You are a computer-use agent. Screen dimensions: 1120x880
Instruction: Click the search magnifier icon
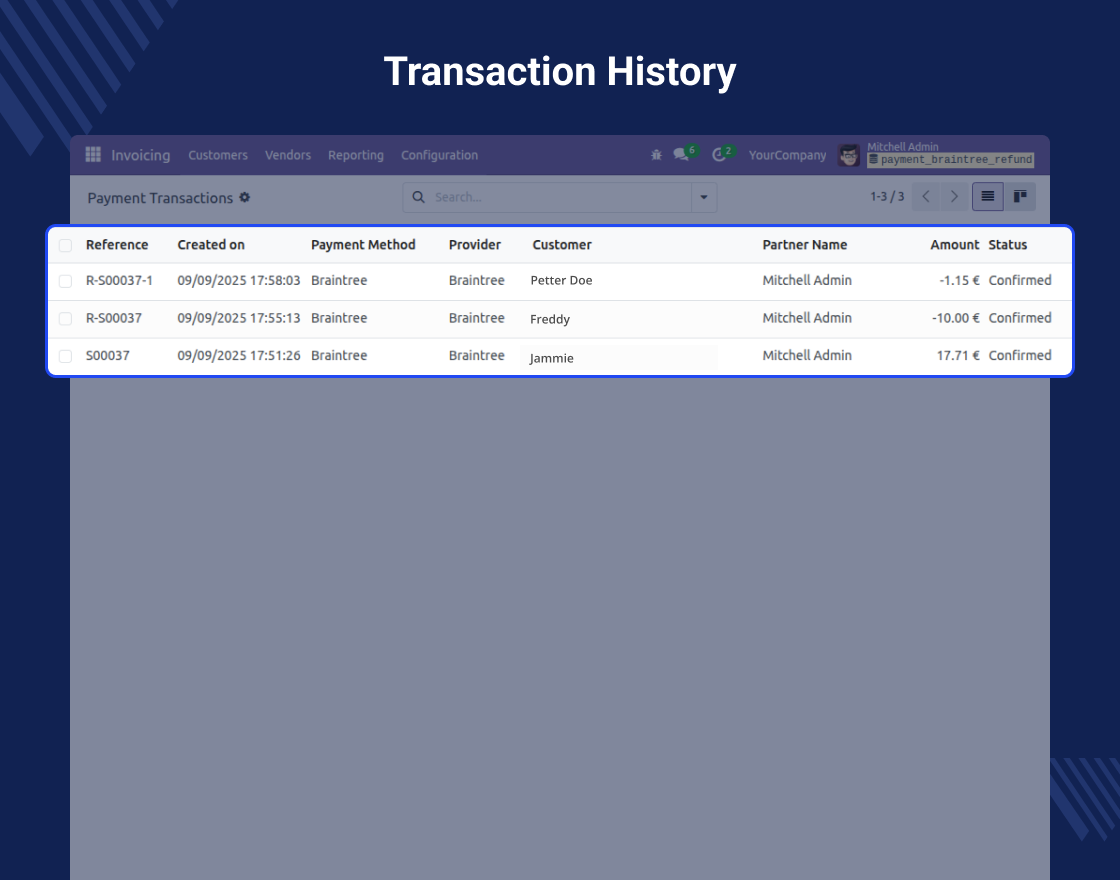pos(419,197)
